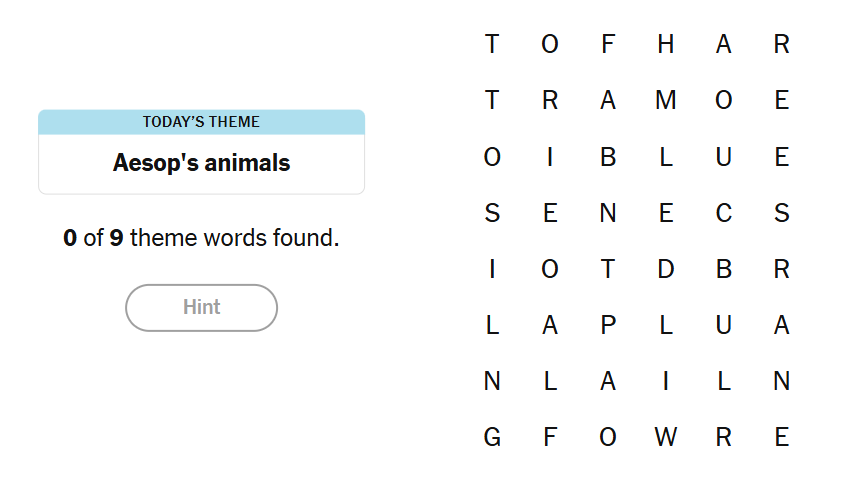Click the "0 of 9 theme words found" text
Image resolution: width=843 pixels, height=498 pixels.
[x=201, y=239]
